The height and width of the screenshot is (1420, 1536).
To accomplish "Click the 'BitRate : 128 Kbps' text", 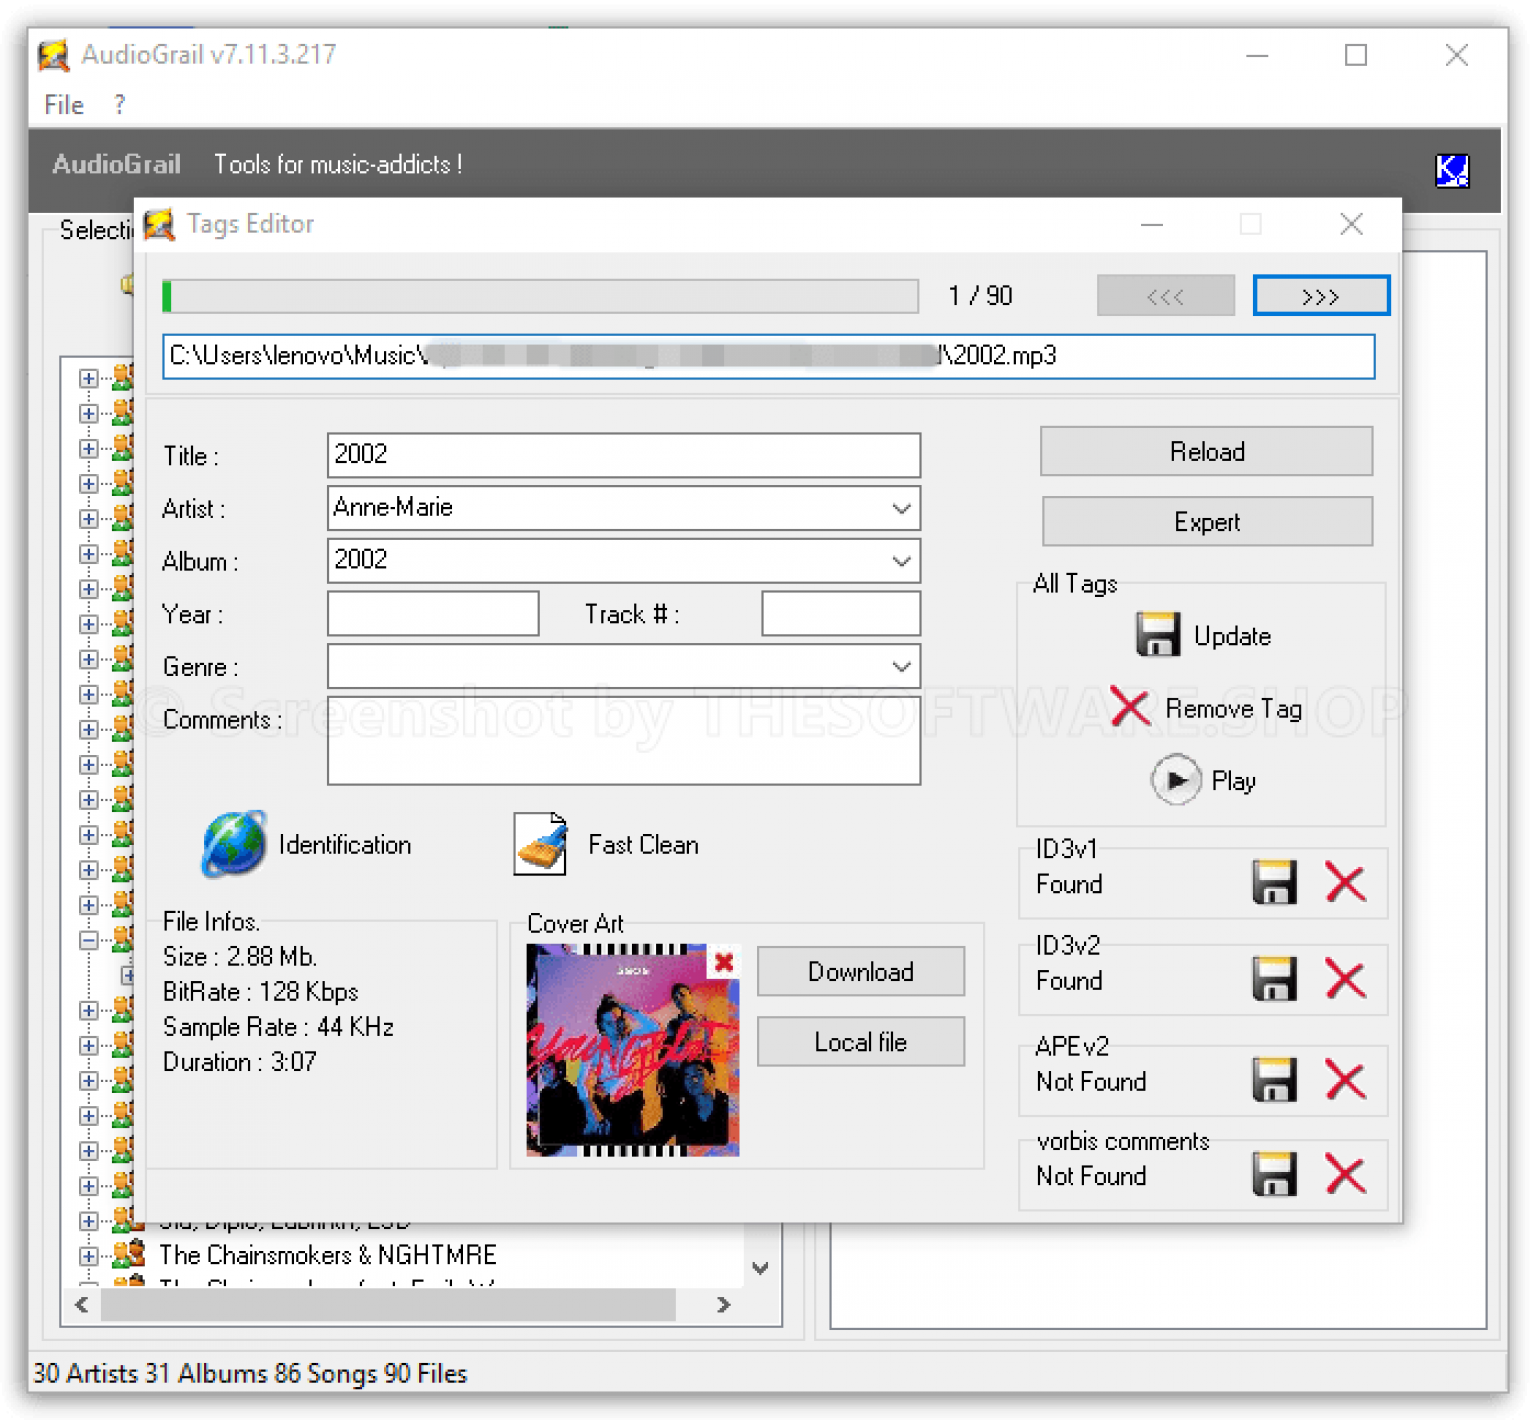I will click(x=261, y=992).
